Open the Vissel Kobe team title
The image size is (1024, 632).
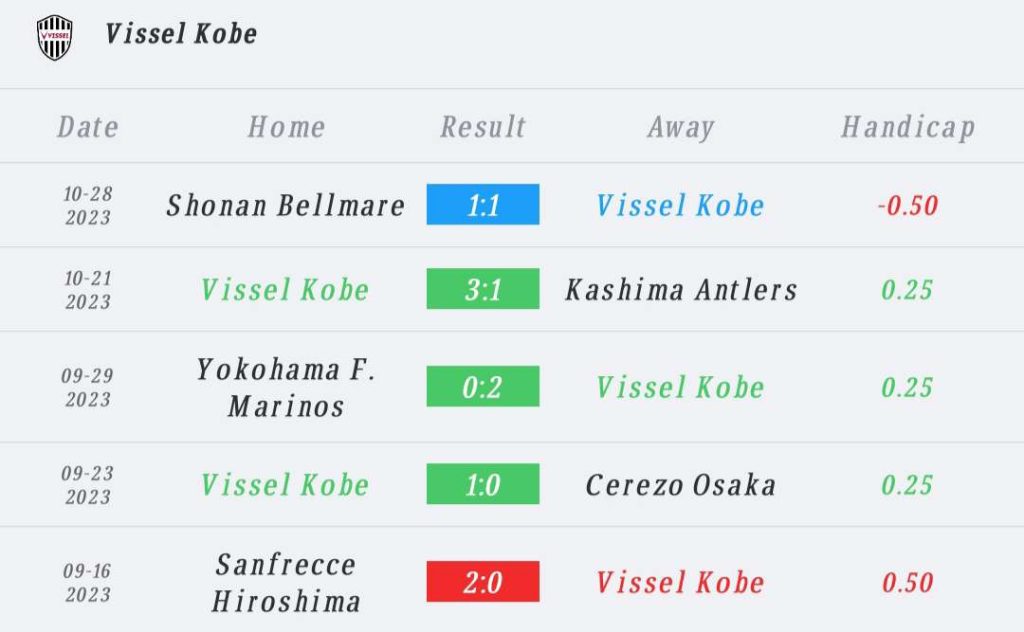[181, 34]
